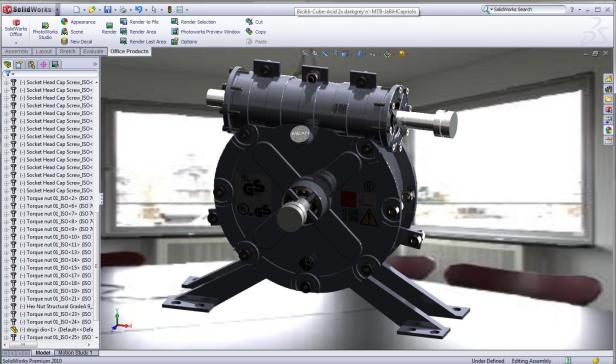Screen dimensions: 616x364
Task: Switch to the Sketch tab
Action: click(68, 51)
